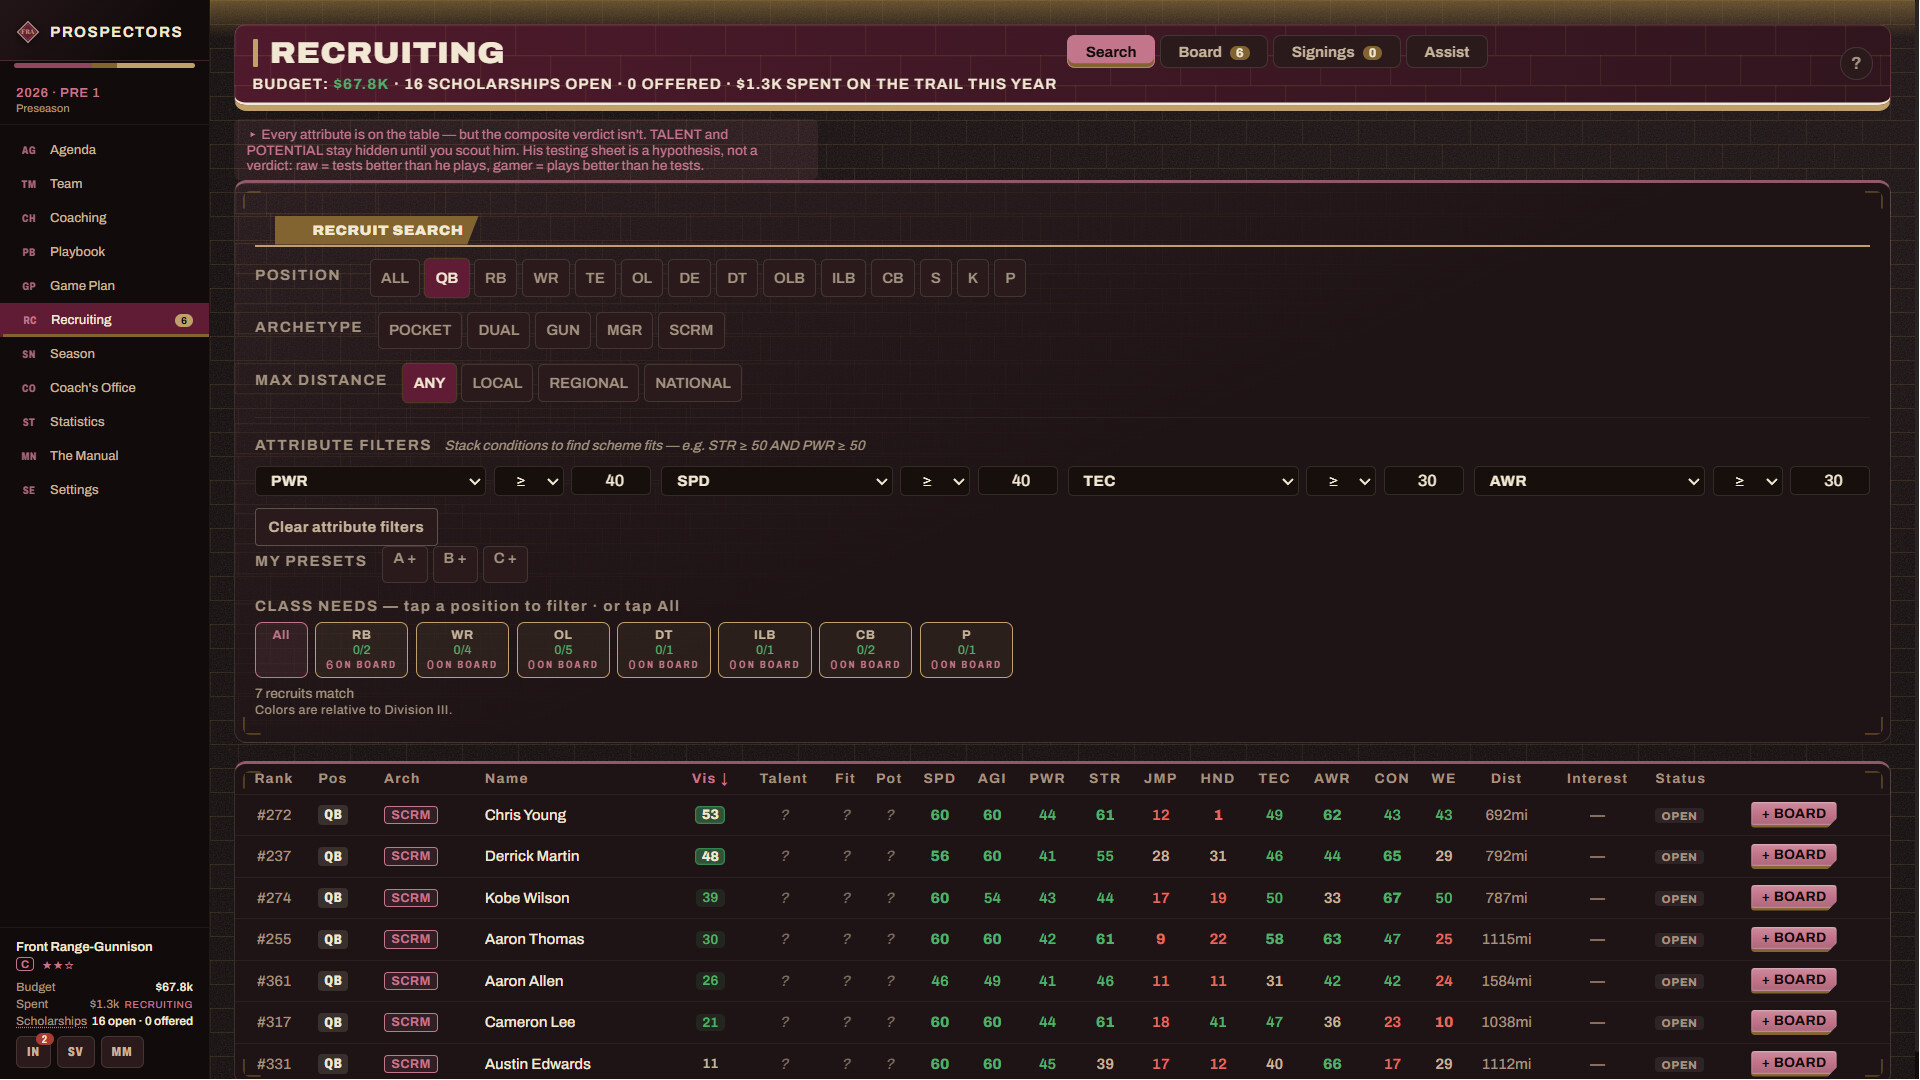This screenshot has height=1080, width=1920.
Task: Go to Coaching in the sidebar
Action: pyautogui.click(x=104, y=218)
